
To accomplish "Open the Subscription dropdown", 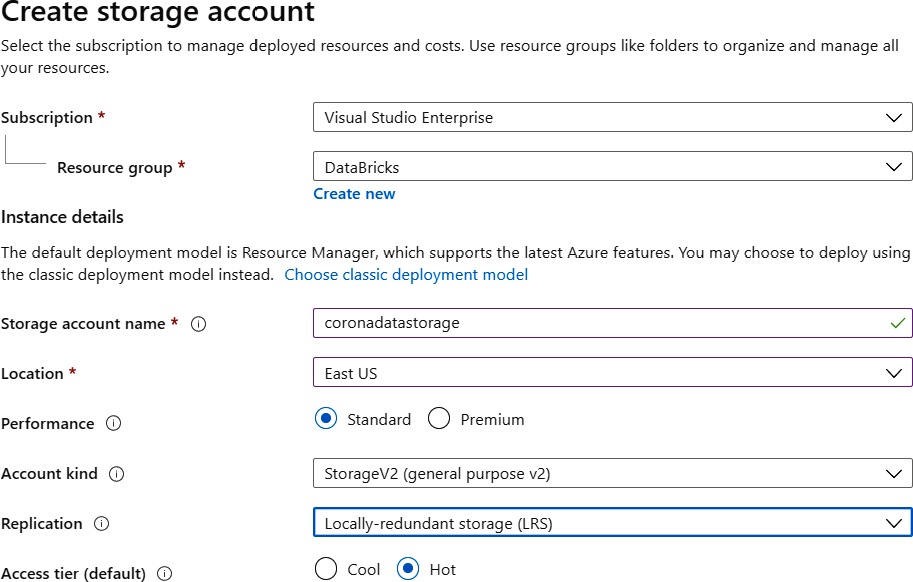I will coord(612,118).
